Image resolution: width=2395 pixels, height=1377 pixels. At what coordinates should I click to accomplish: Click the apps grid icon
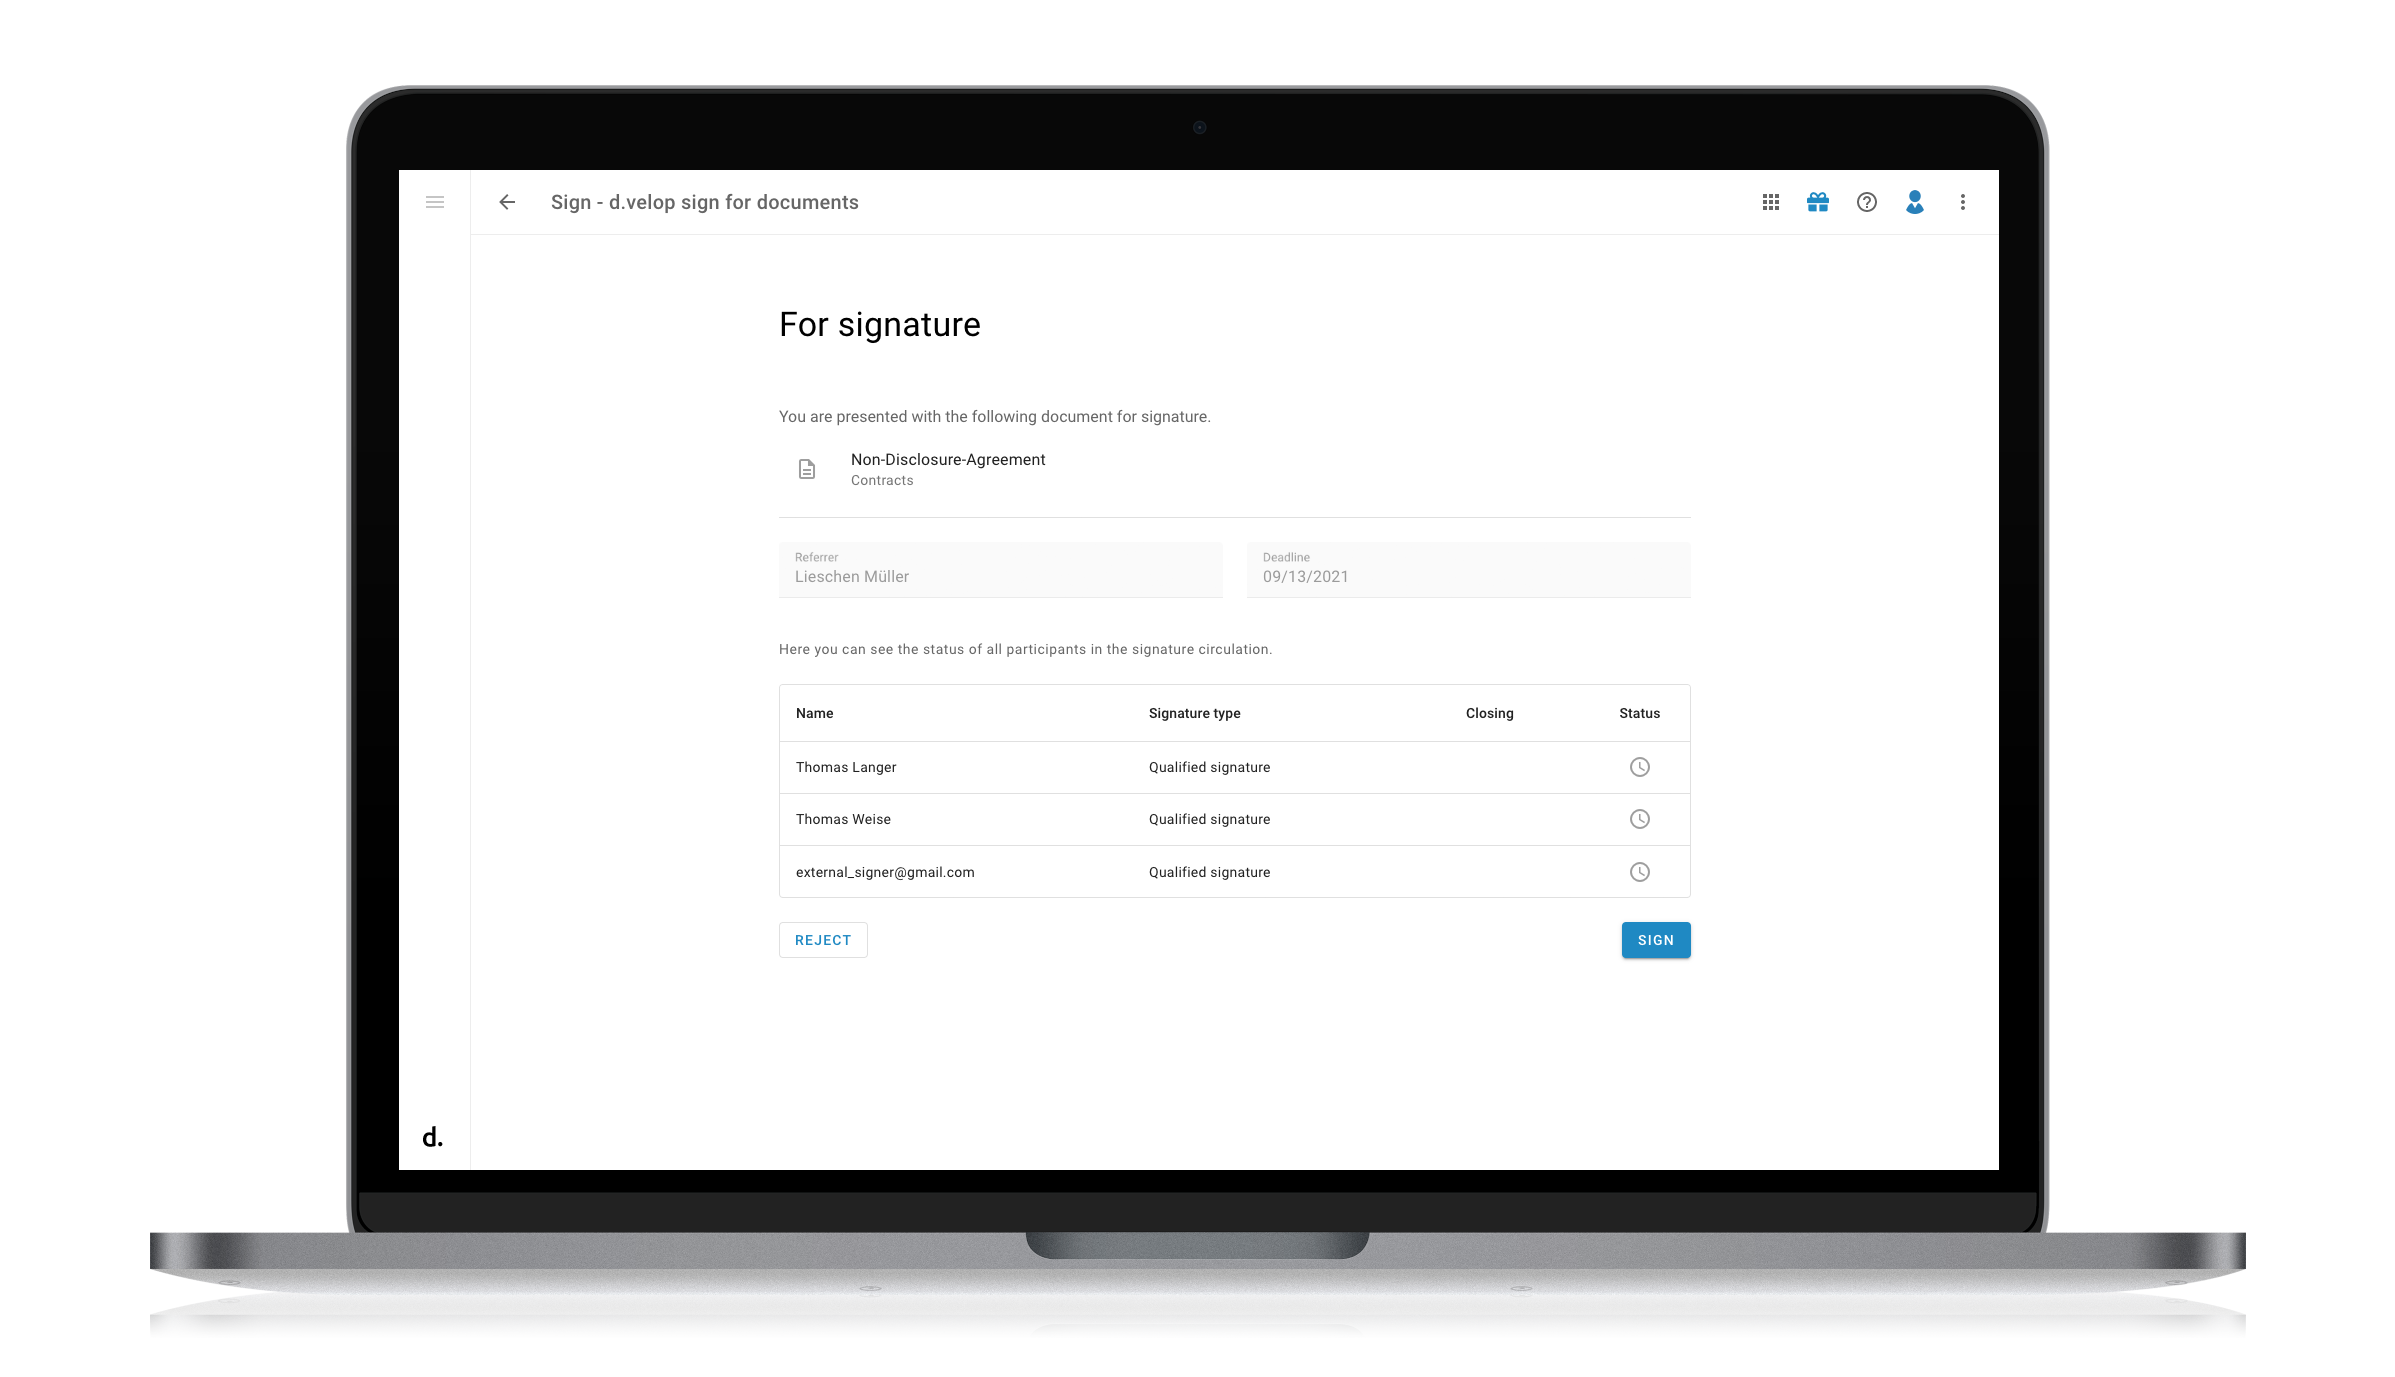pyautogui.click(x=1770, y=201)
